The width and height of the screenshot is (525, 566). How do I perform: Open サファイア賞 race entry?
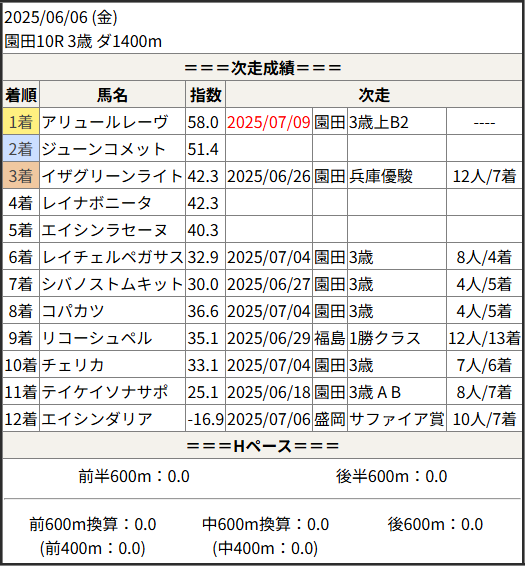(396, 419)
